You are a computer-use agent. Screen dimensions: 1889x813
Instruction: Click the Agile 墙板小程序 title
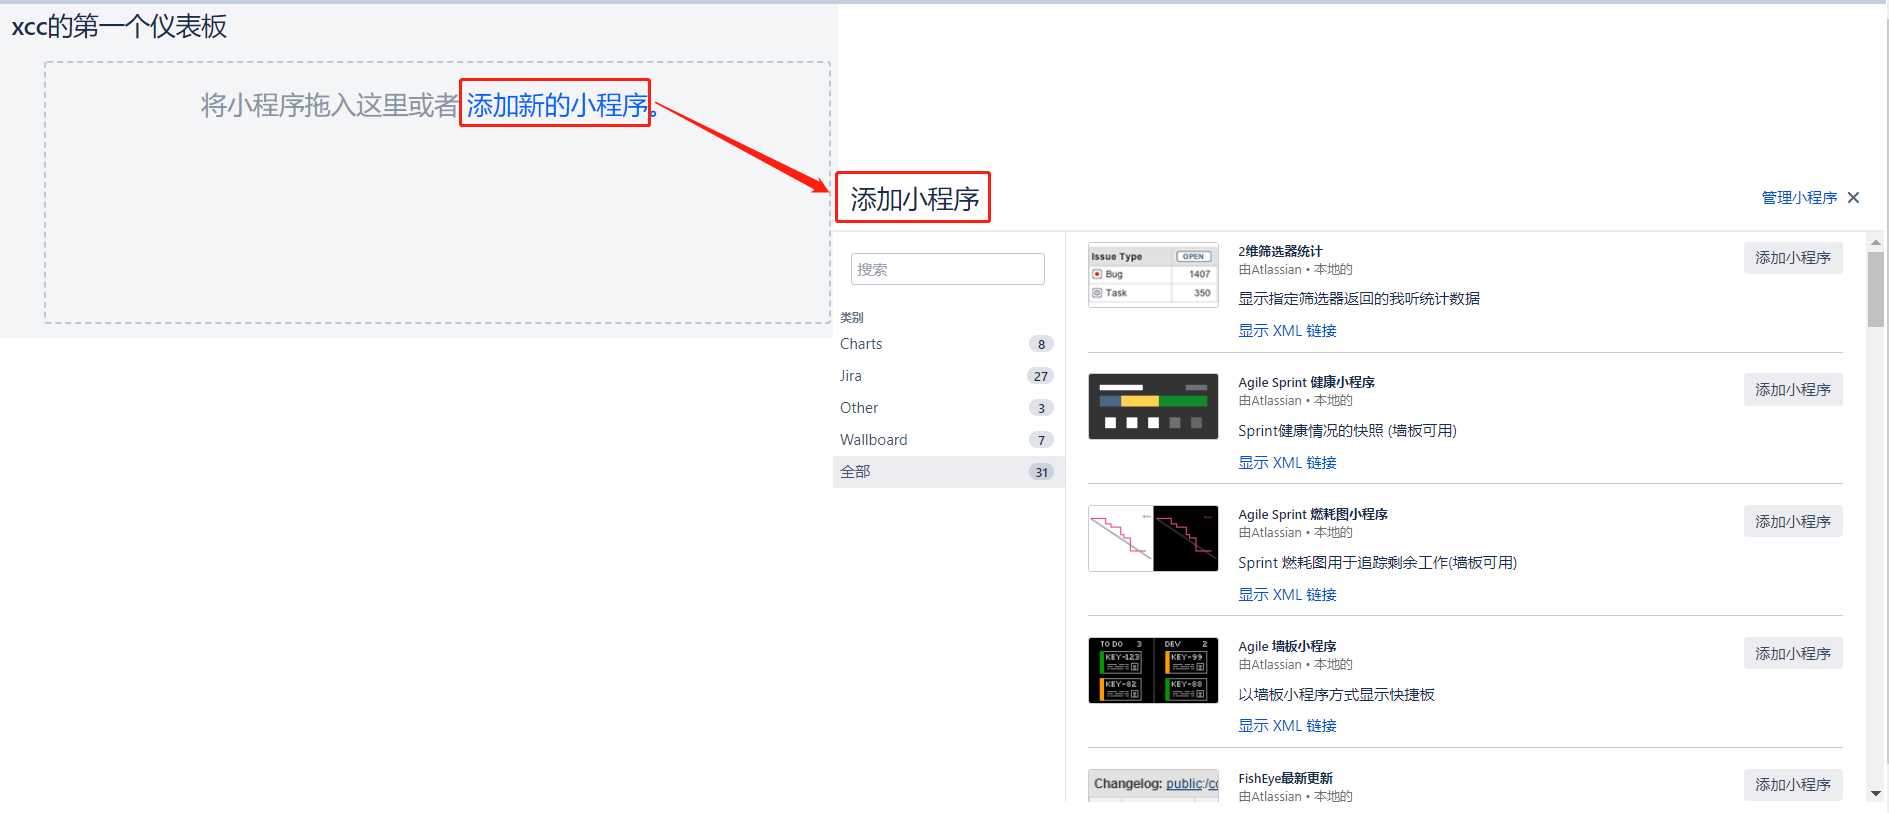point(1287,646)
